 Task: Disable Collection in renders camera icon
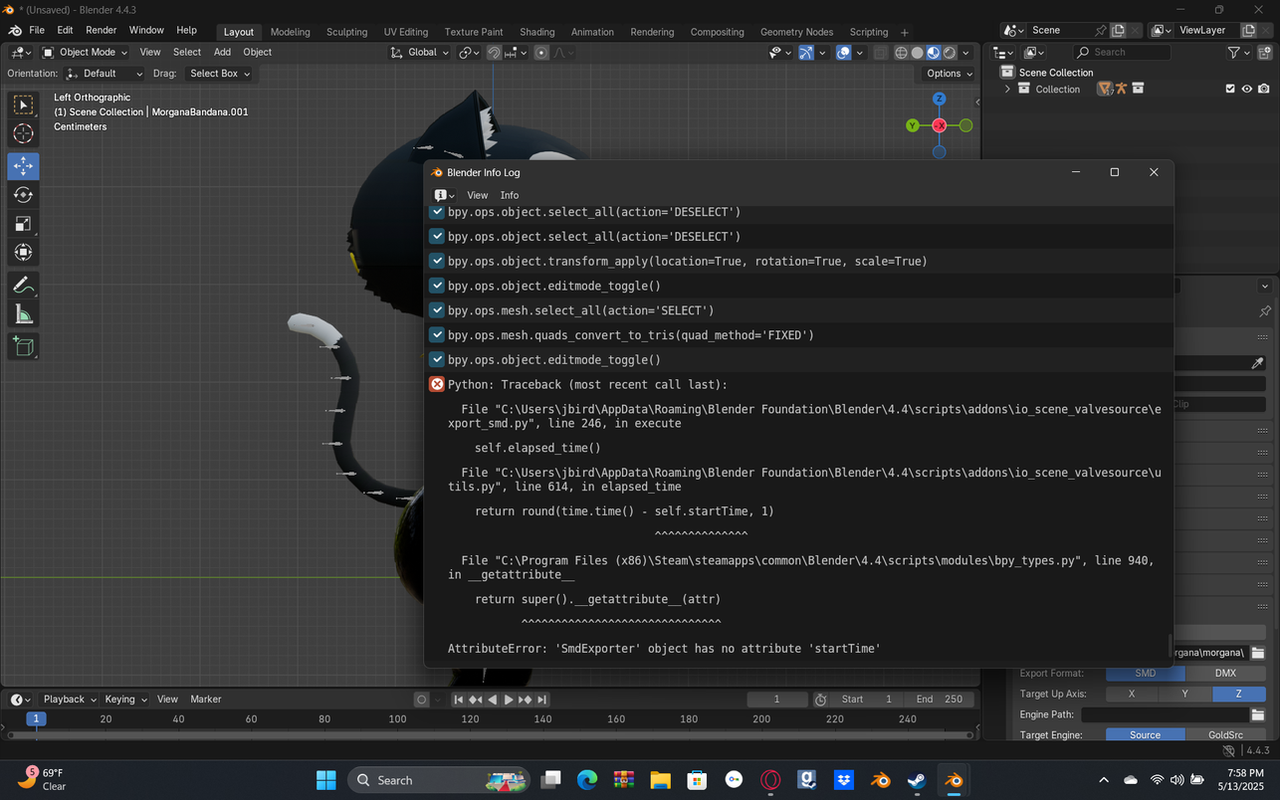(x=1264, y=89)
